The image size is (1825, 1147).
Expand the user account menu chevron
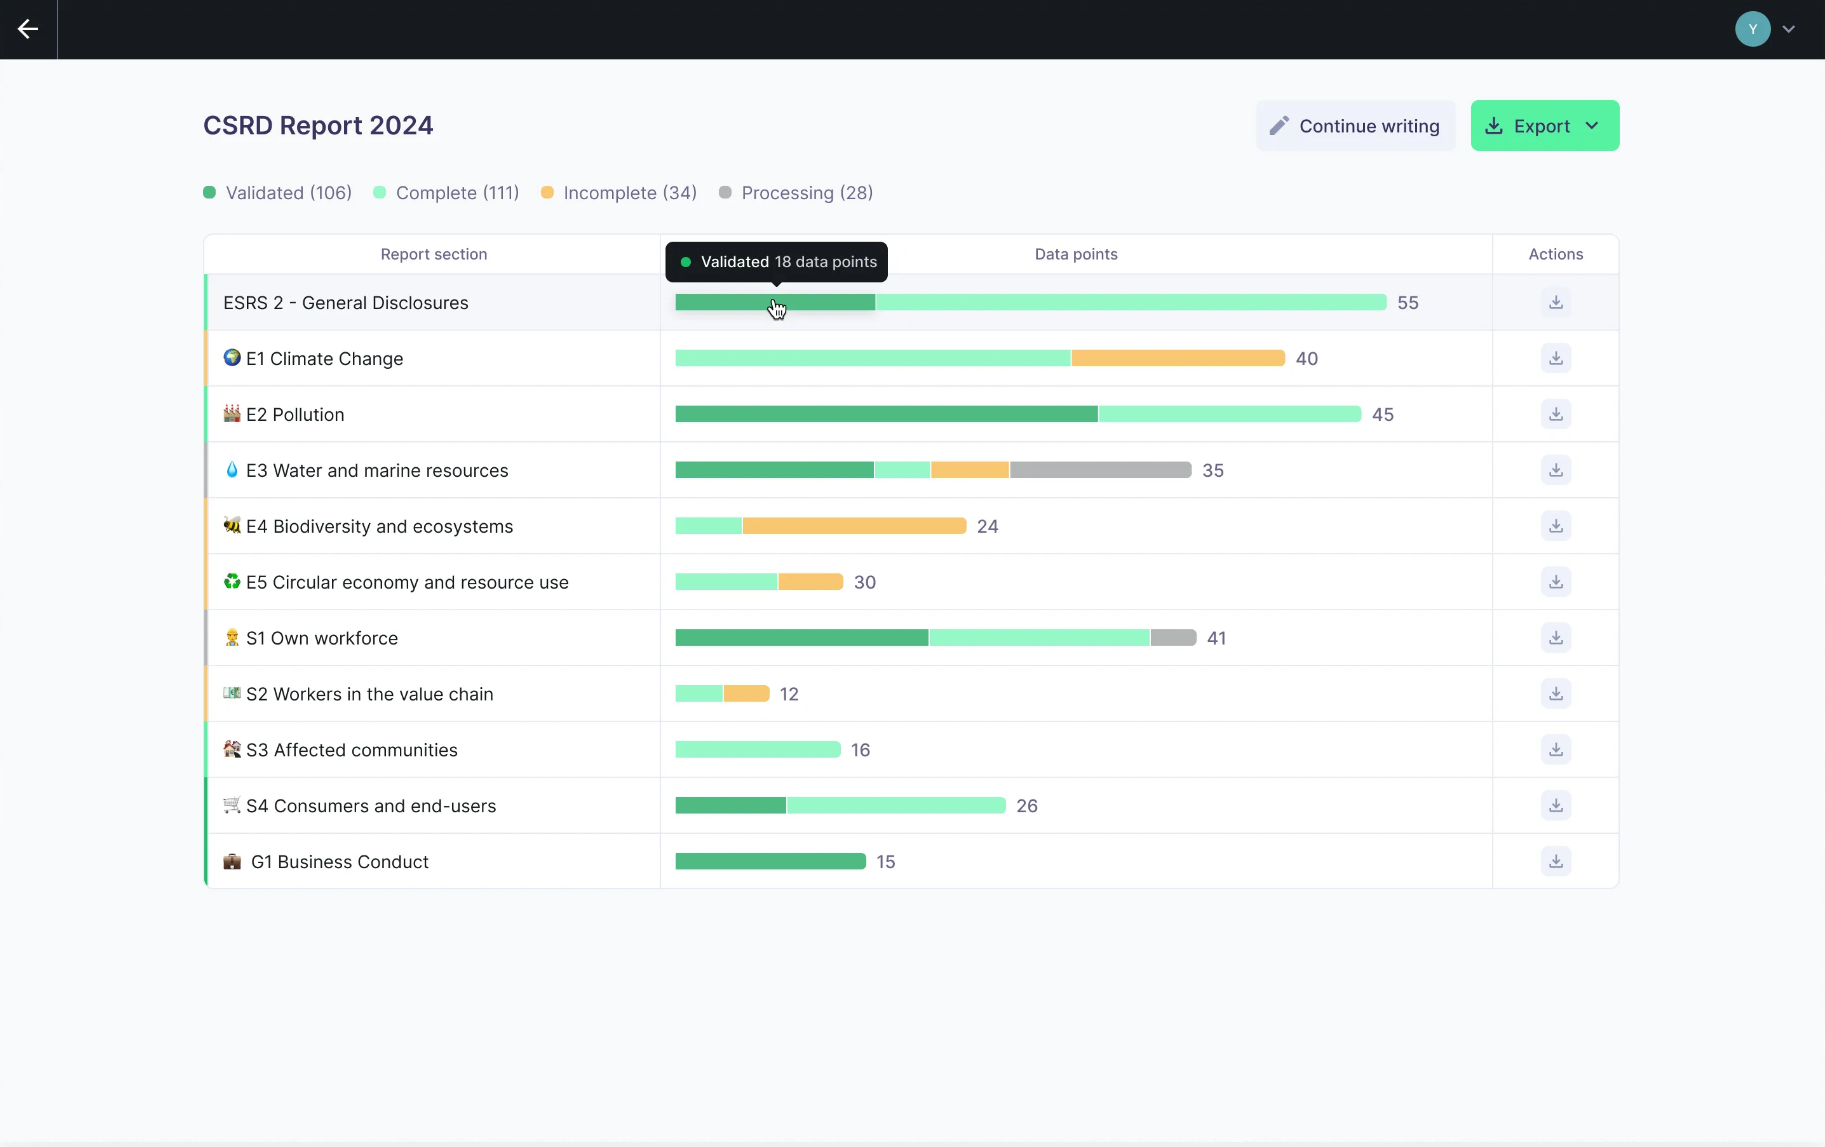click(x=1789, y=29)
